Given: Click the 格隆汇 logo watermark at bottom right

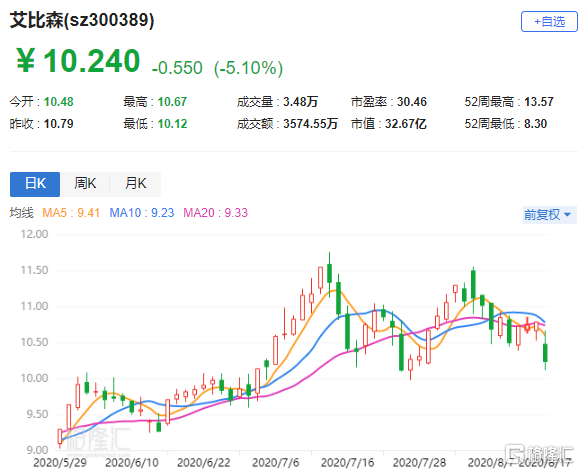Looking at the screenshot, I should pyautogui.click(x=540, y=454).
